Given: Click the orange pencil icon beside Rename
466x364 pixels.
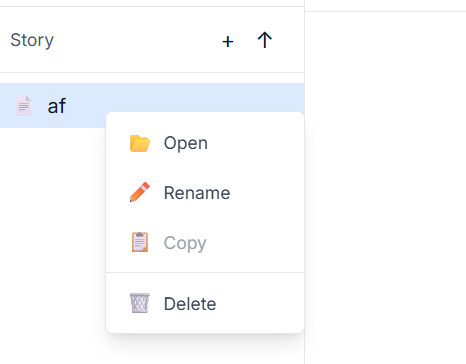Looking at the screenshot, I should [140, 192].
